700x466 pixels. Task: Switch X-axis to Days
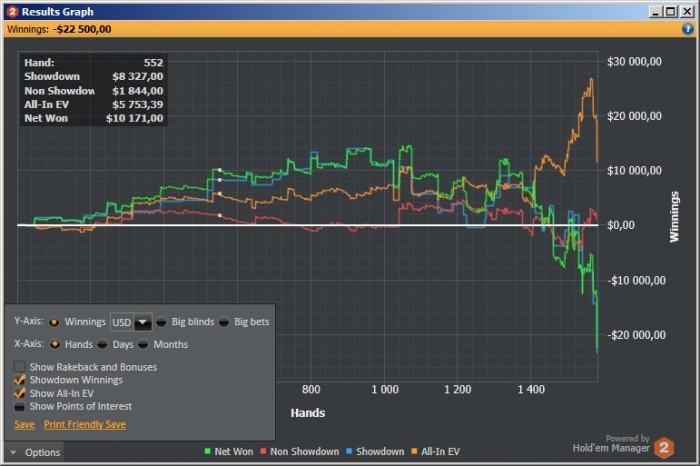(102, 344)
